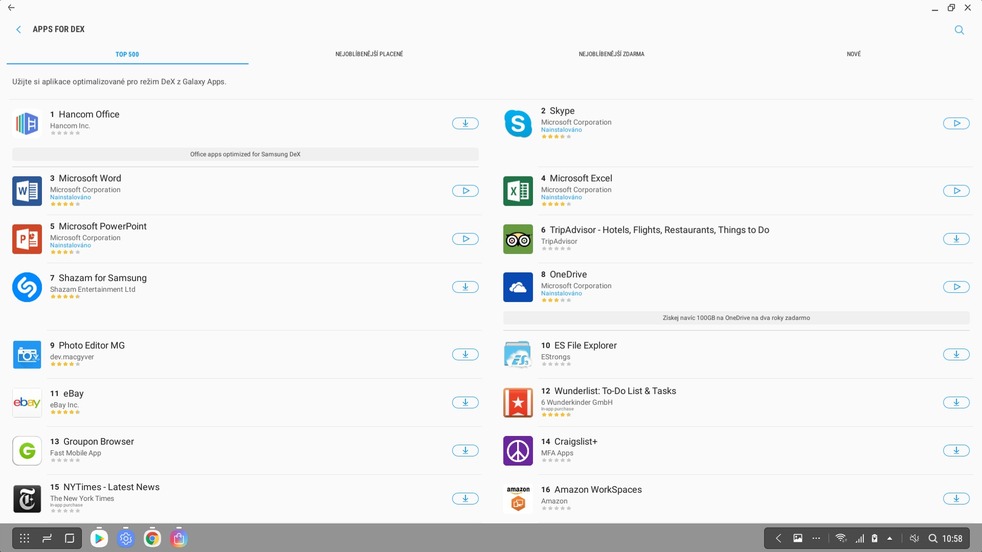This screenshot has width=982, height=552.
Task: Open Skype with its play button
Action: (x=956, y=123)
